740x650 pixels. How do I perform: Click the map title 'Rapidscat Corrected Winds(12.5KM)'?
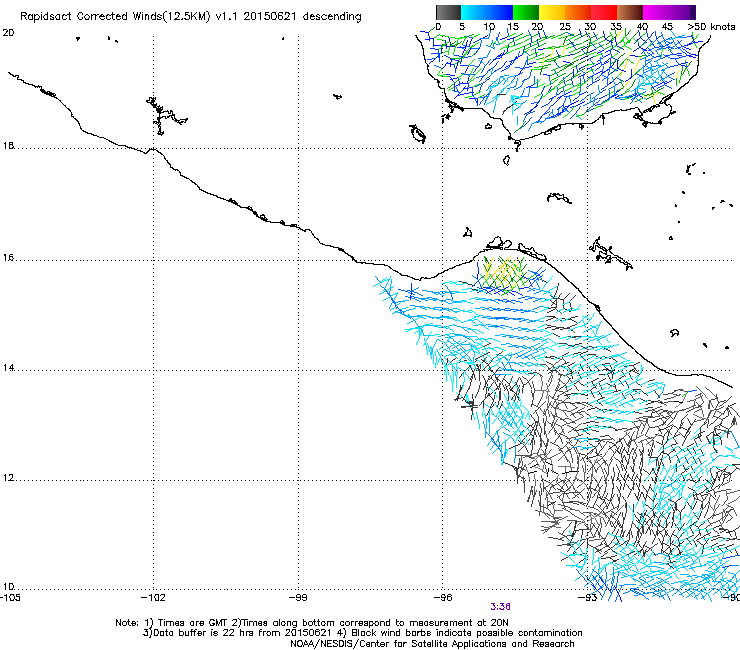pyautogui.click(x=115, y=17)
